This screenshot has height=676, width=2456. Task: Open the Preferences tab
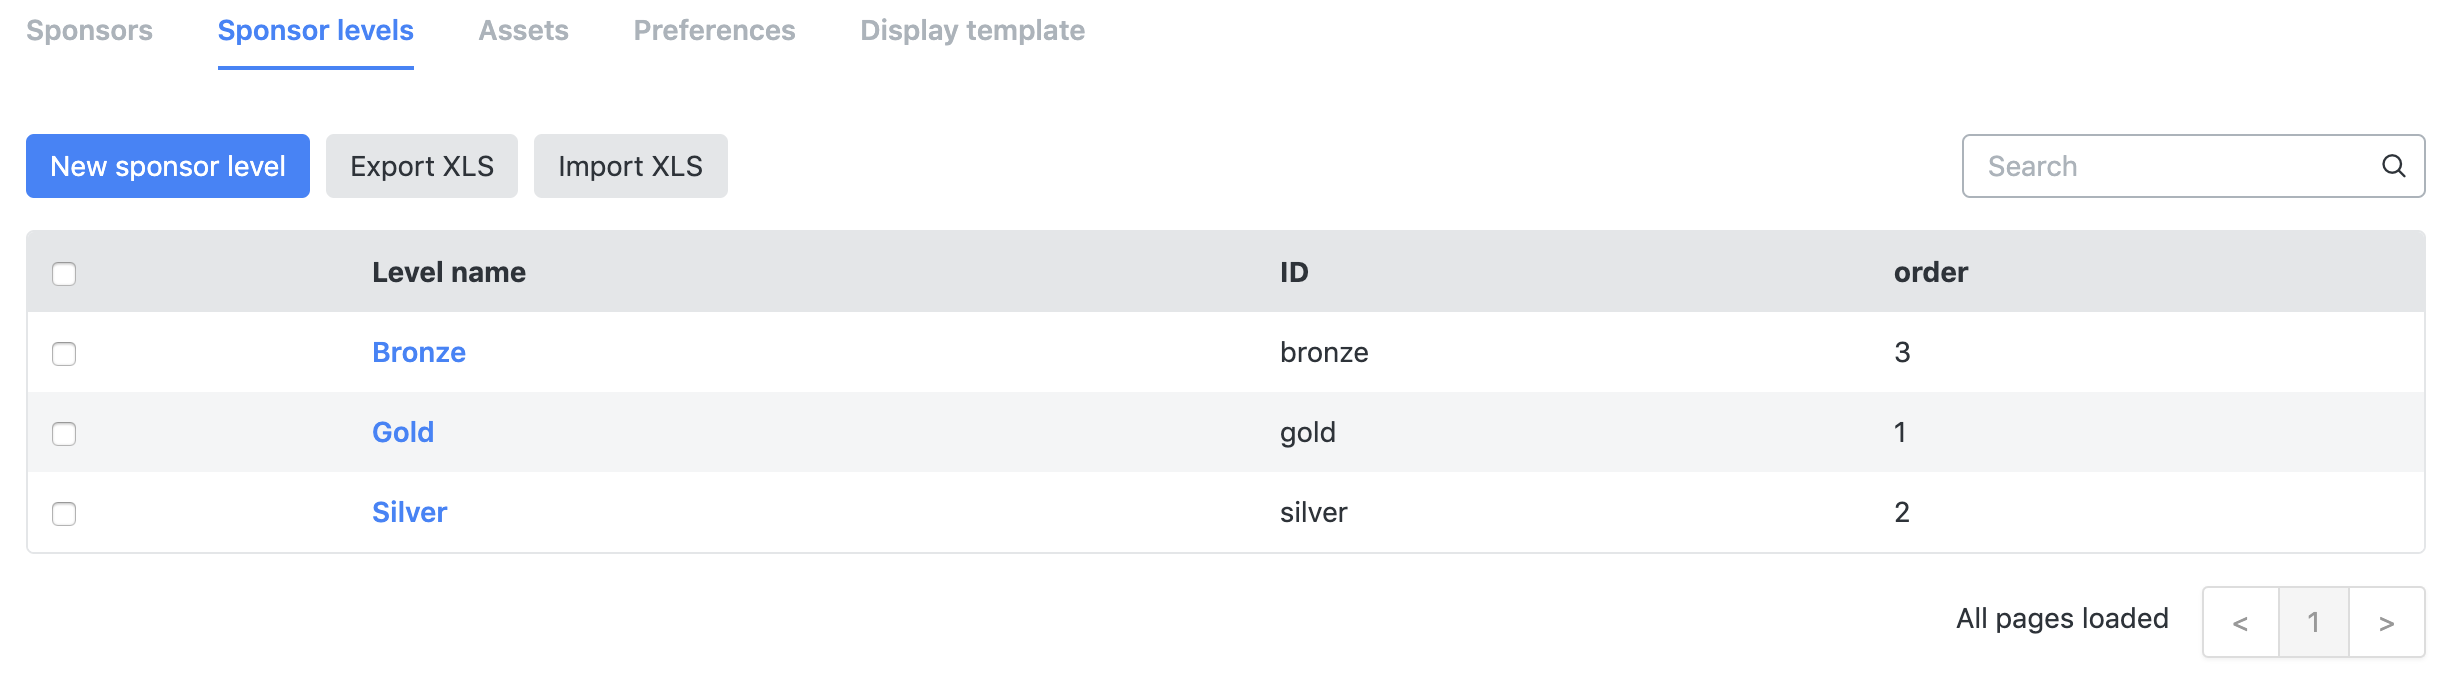point(715,31)
